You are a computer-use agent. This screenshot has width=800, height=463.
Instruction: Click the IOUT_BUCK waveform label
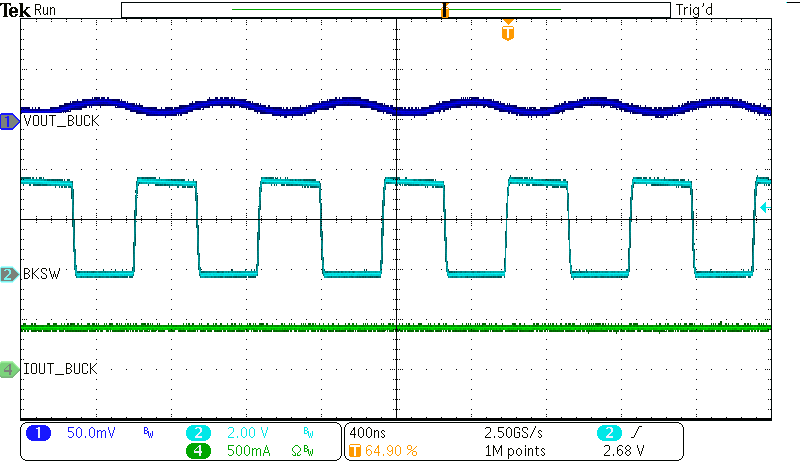pos(60,369)
